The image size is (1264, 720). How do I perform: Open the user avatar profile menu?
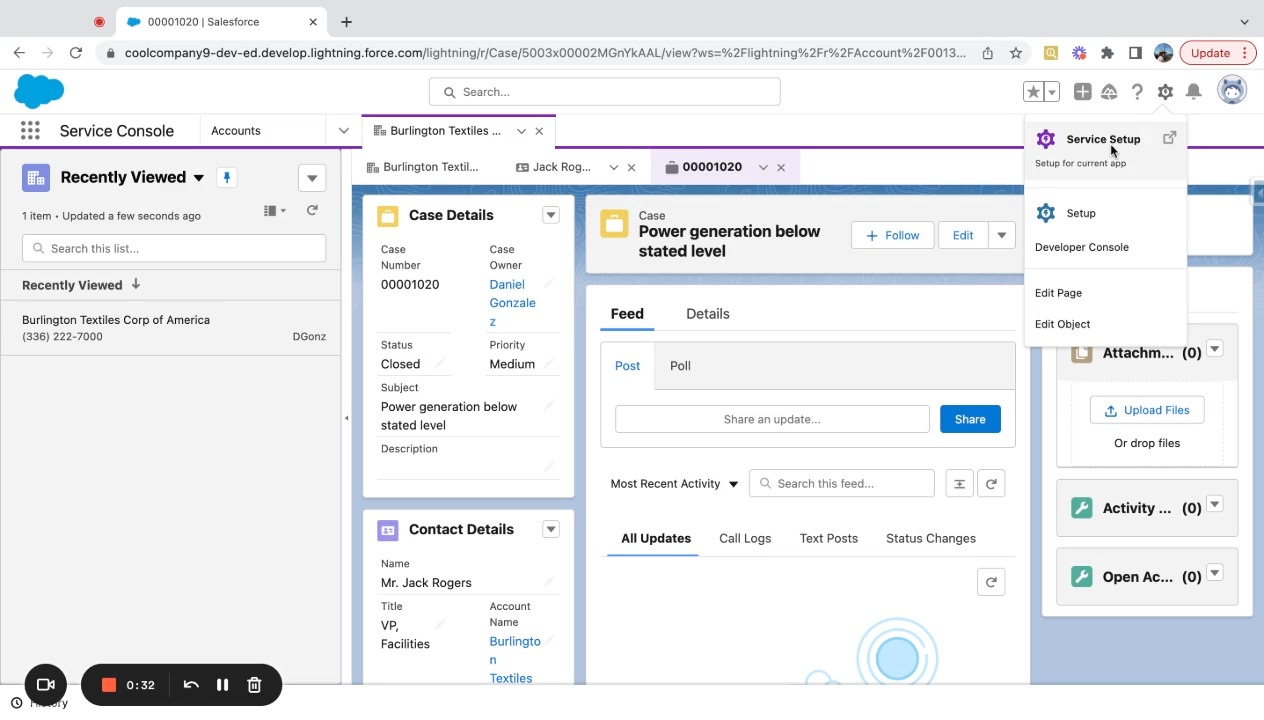click(1232, 91)
